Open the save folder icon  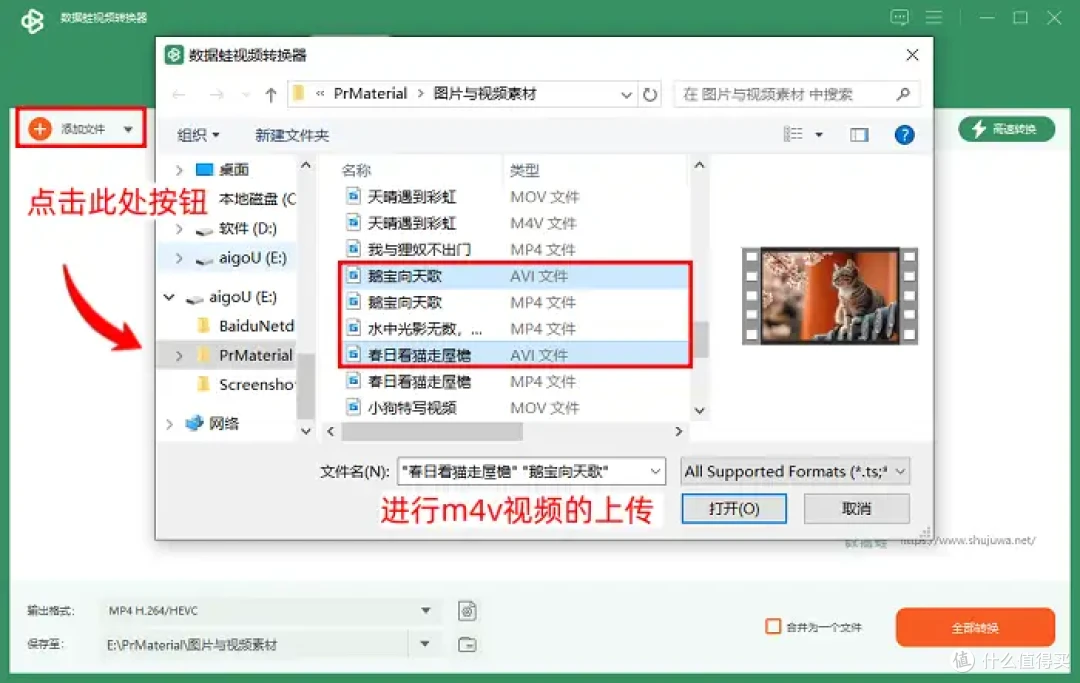click(x=467, y=644)
